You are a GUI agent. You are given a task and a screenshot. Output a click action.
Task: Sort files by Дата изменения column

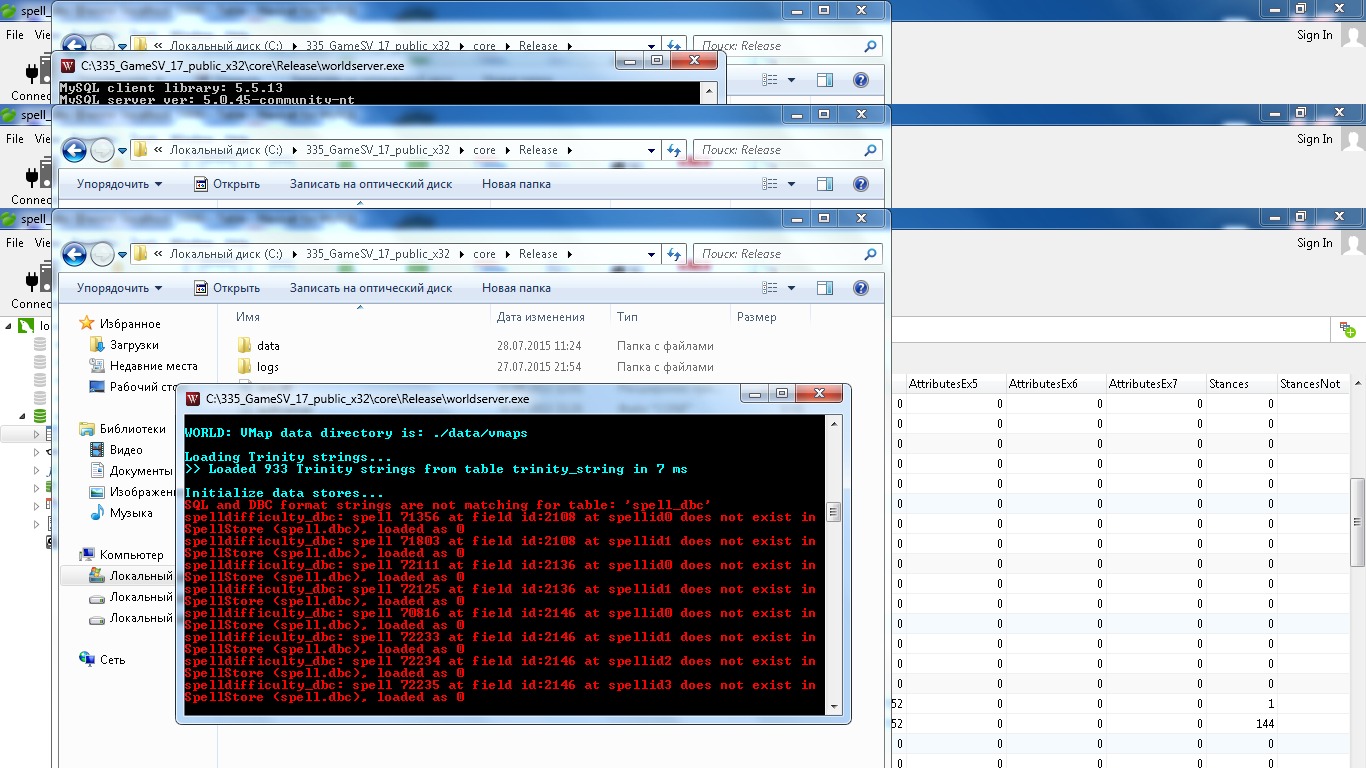540,317
